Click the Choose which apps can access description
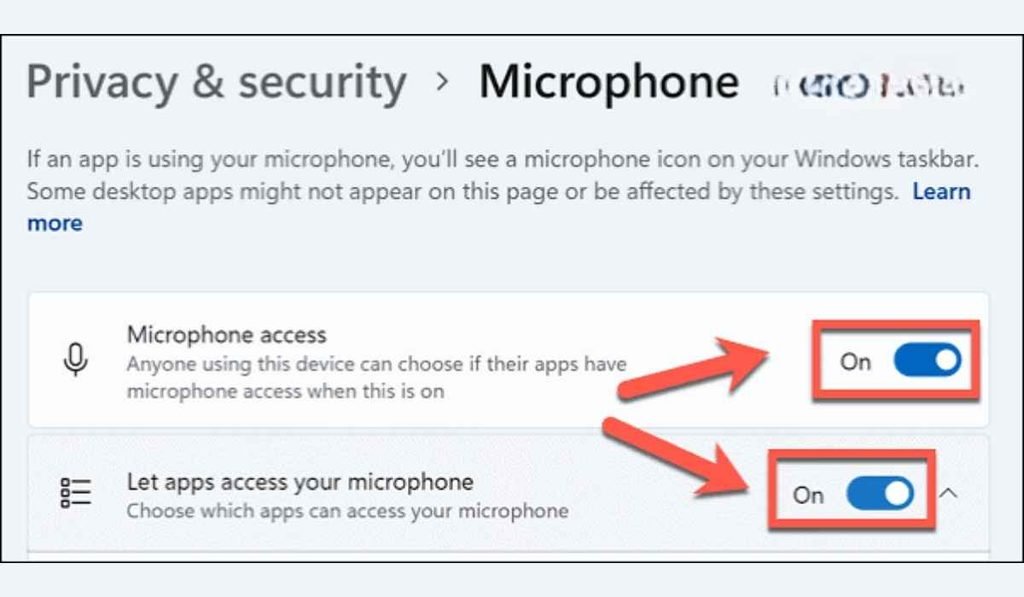 point(347,511)
